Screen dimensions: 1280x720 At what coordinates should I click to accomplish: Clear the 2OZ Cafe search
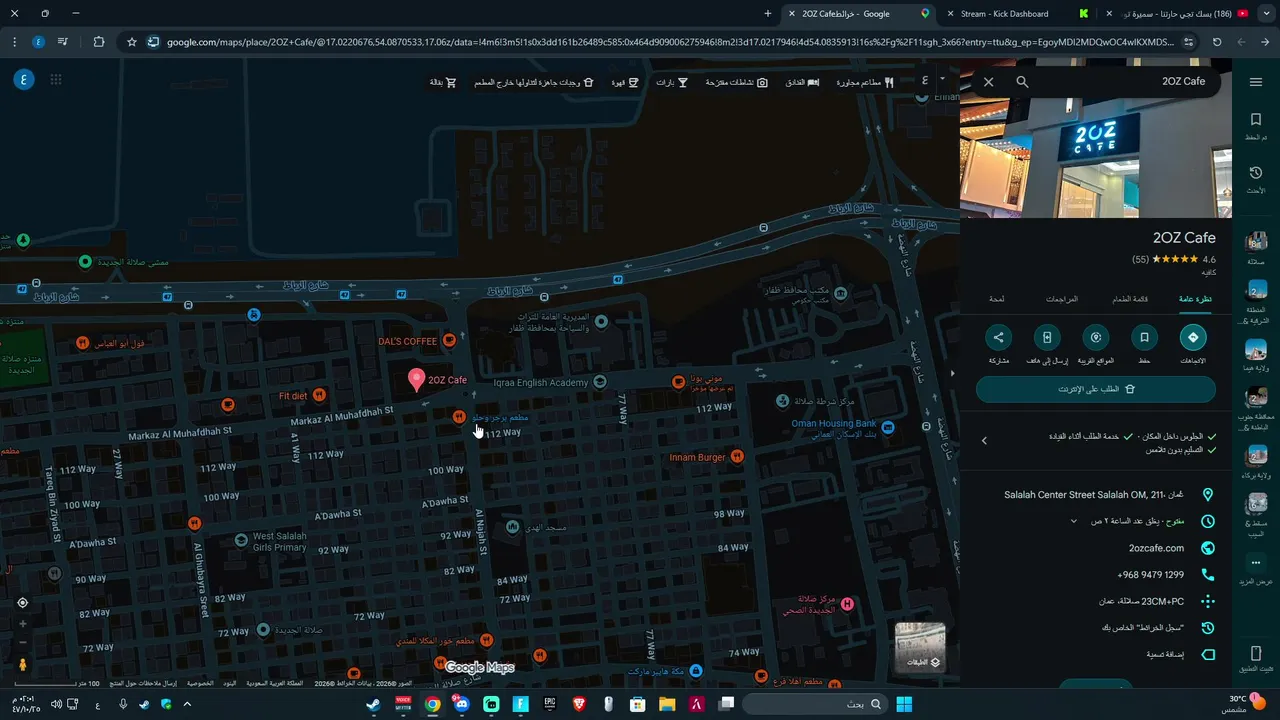coord(989,82)
